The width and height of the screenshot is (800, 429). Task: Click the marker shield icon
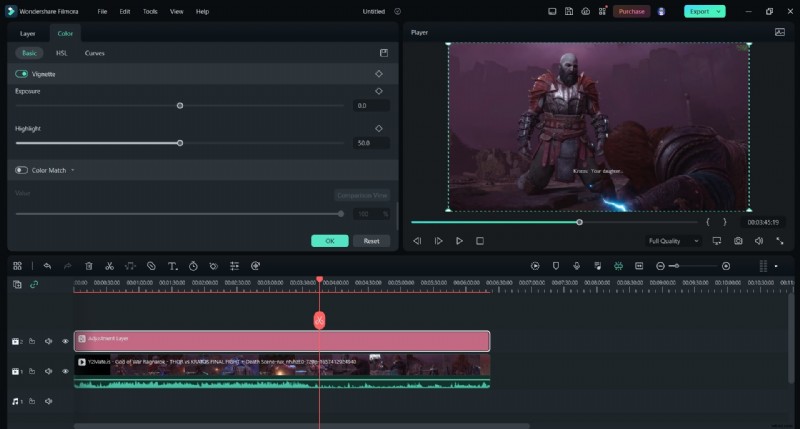click(556, 266)
